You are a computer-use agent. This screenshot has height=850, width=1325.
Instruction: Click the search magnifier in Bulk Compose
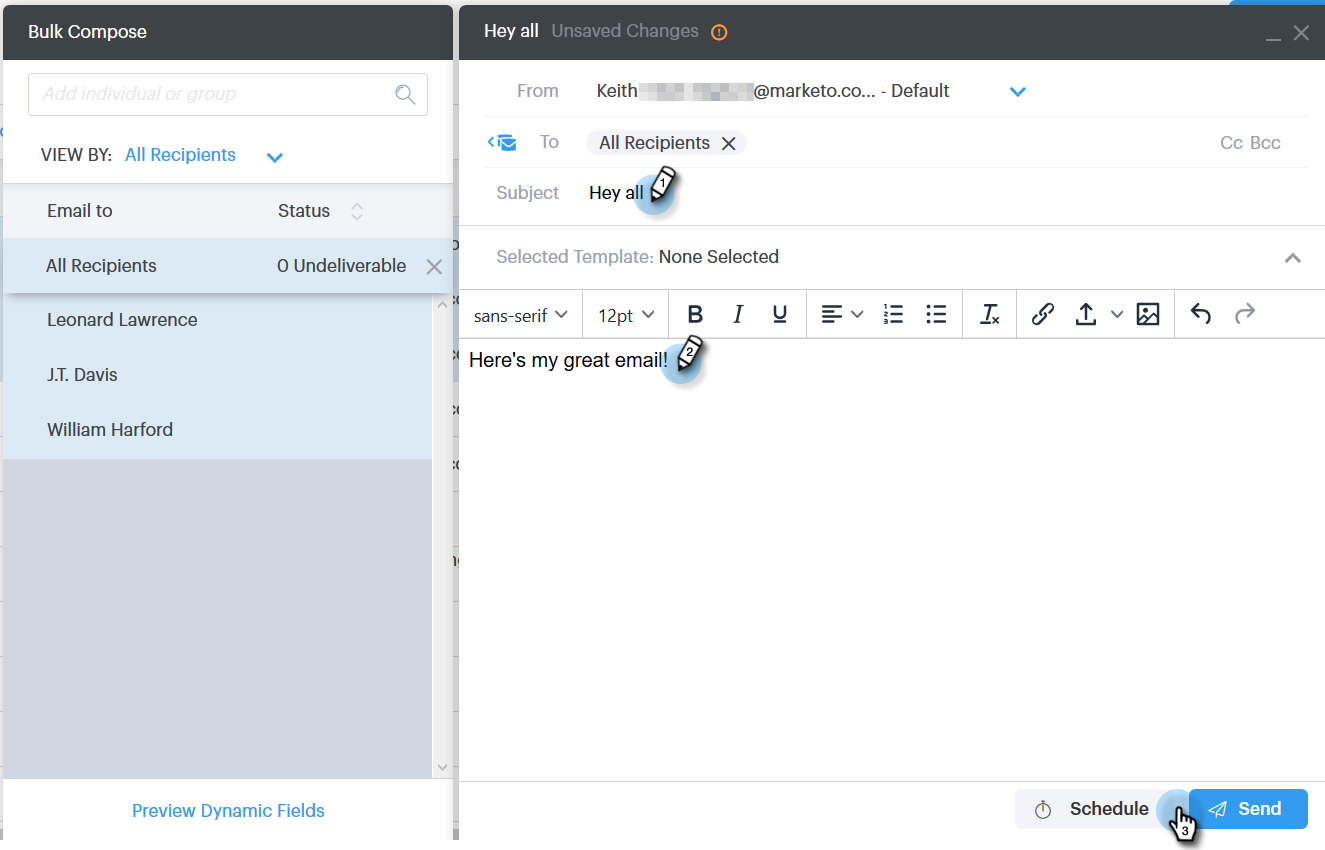click(405, 94)
